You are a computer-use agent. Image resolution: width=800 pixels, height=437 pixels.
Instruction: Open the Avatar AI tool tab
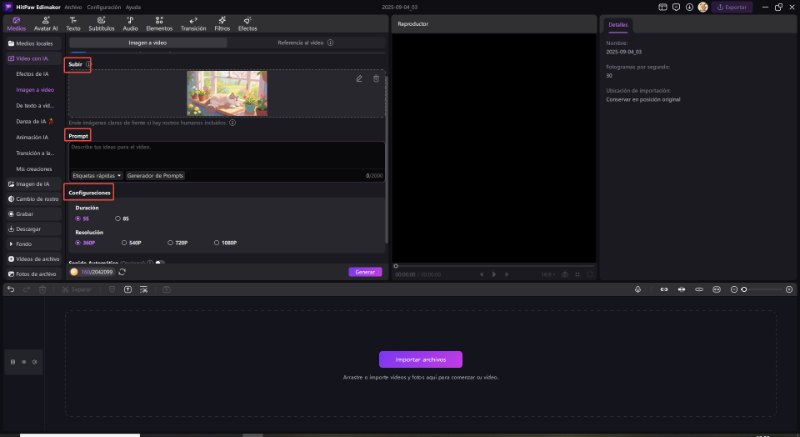(x=45, y=23)
